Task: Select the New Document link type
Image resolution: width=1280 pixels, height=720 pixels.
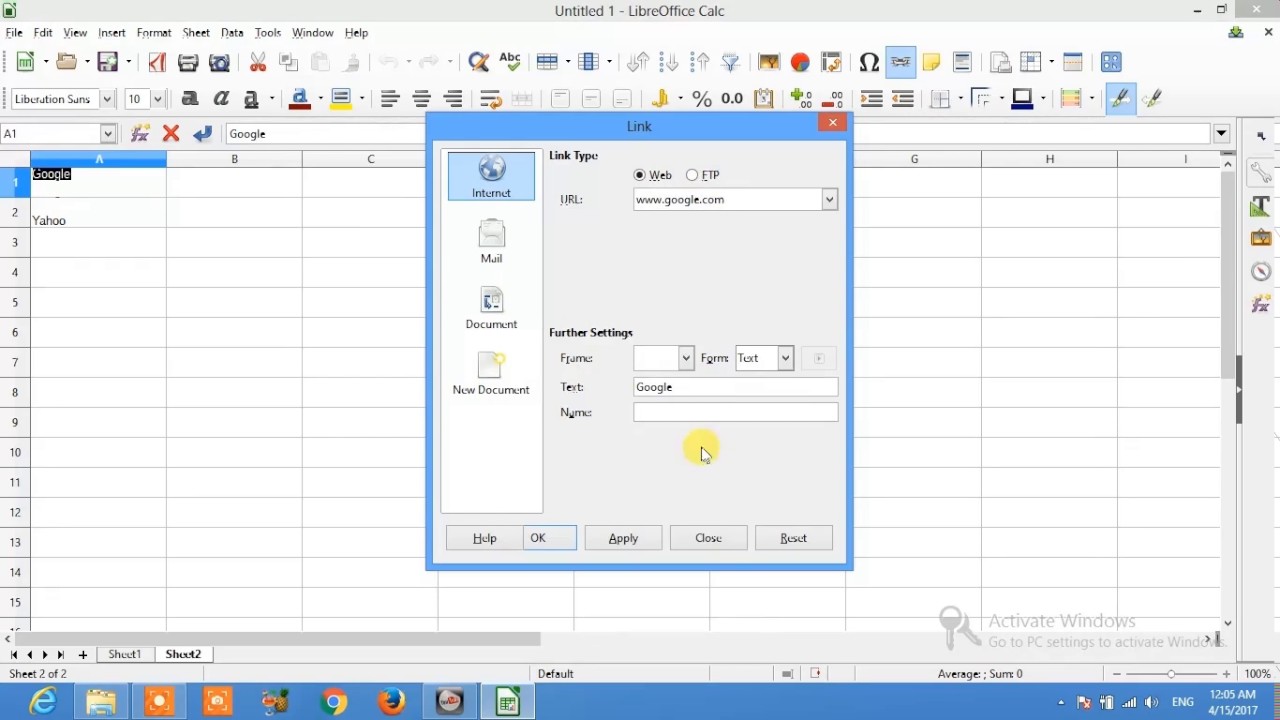Action: click(x=491, y=374)
